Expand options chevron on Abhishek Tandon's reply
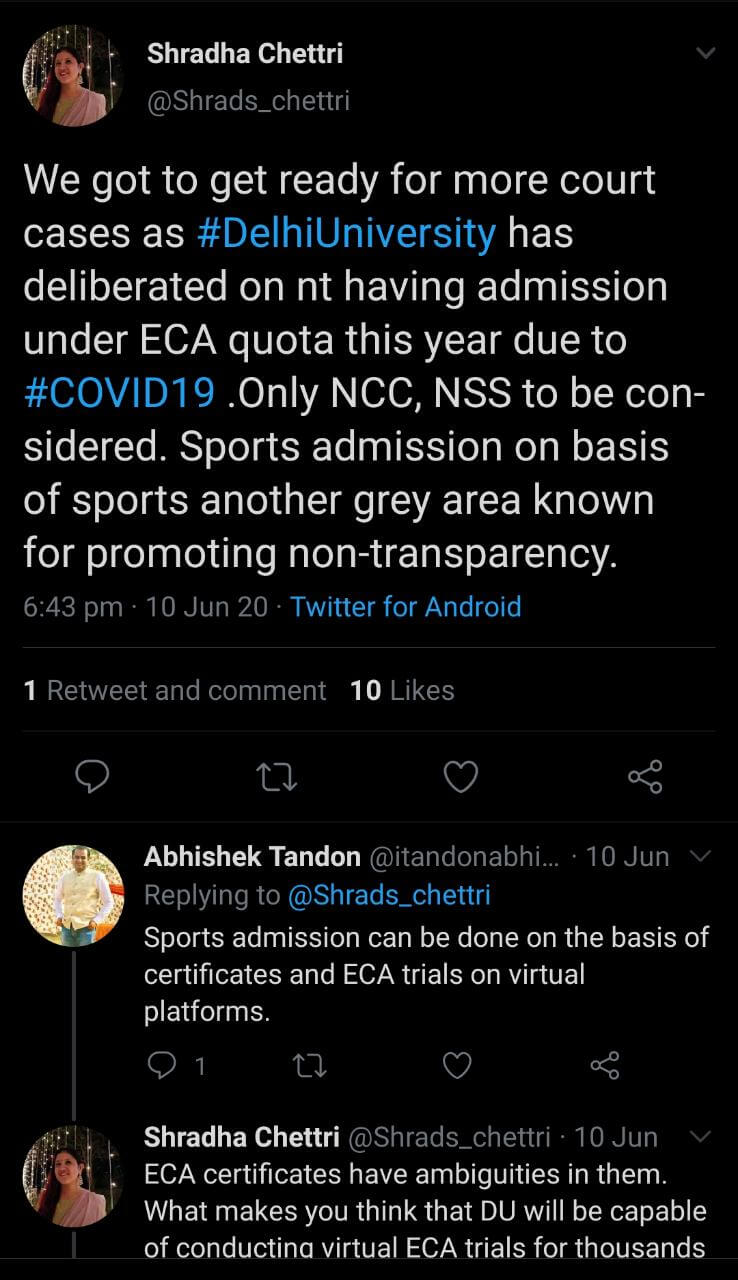Image resolution: width=738 pixels, height=1280 pixels. click(x=701, y=856)
